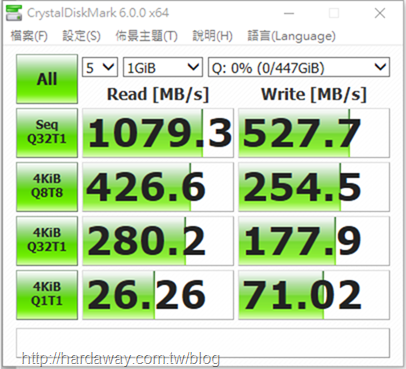Select the 4KiB Q8T8 read result 426.6

tap(158, 187)
